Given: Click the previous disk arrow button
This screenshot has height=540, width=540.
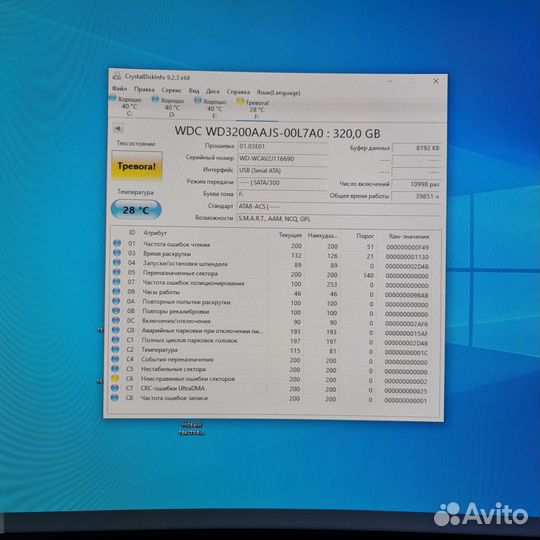Looking at the screenshot, I should click(x=118, y=128).
